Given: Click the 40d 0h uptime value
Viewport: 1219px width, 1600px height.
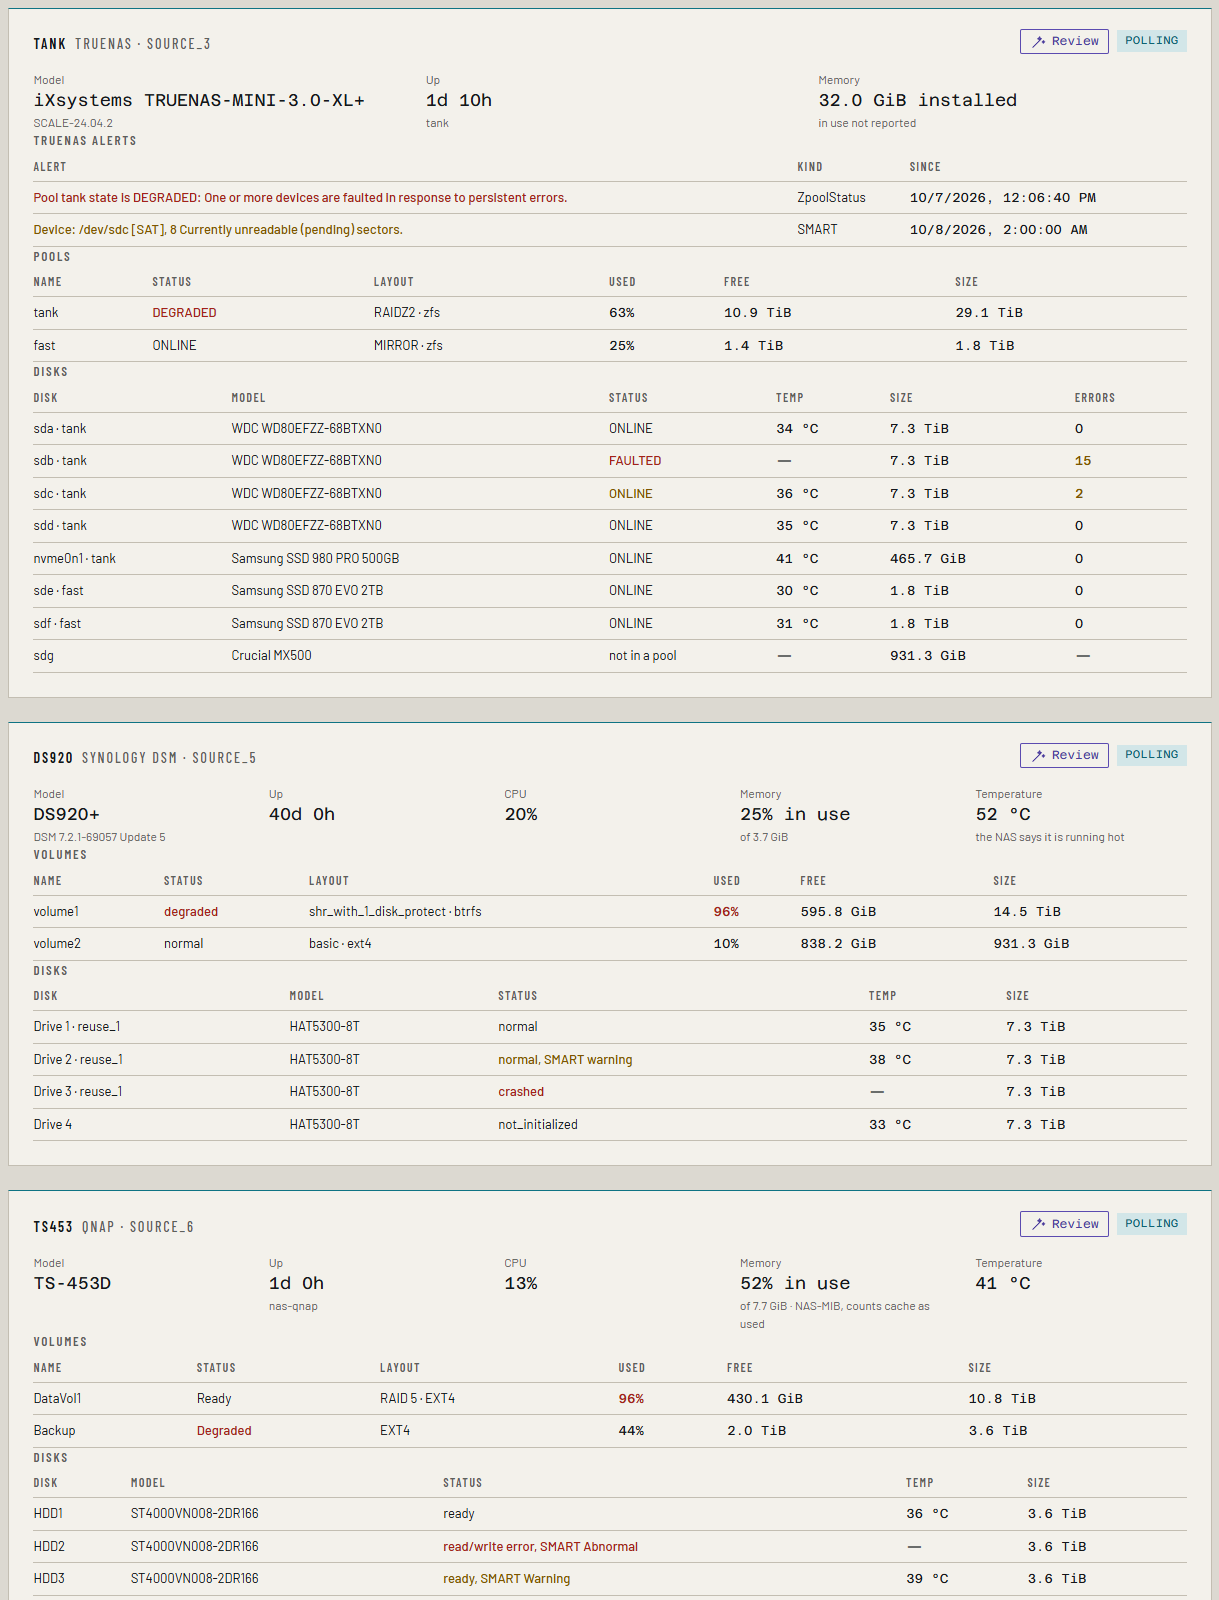Looking at the screenshot, I should click(x=301, y=814).
